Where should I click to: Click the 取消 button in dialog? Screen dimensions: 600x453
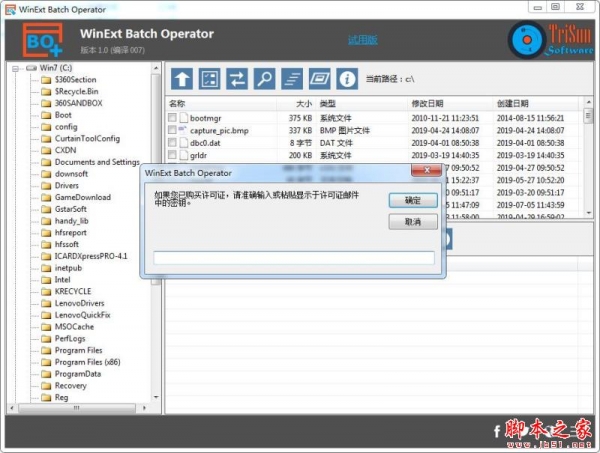(413, 222)
